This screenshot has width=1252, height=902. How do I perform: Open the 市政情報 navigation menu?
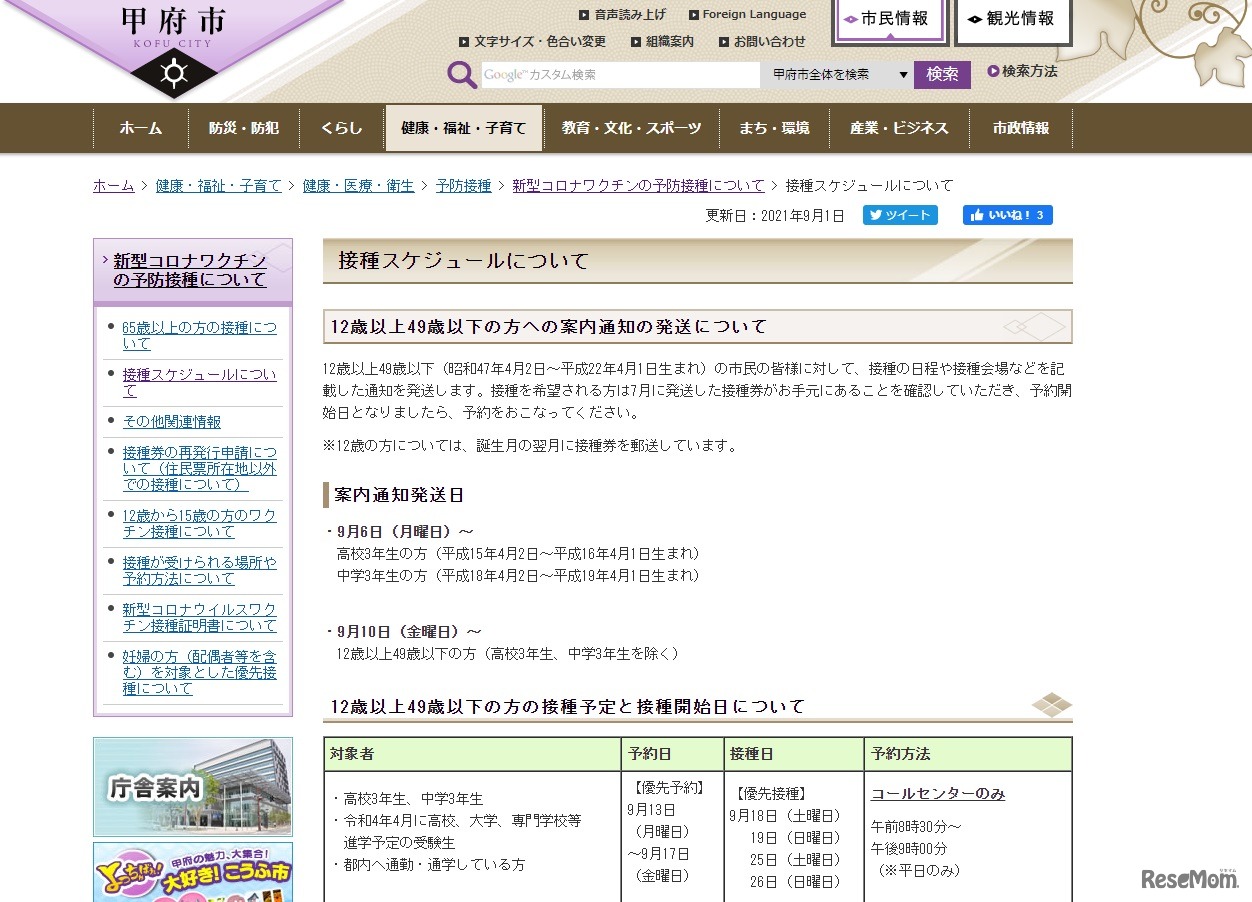click(1021, 128)
